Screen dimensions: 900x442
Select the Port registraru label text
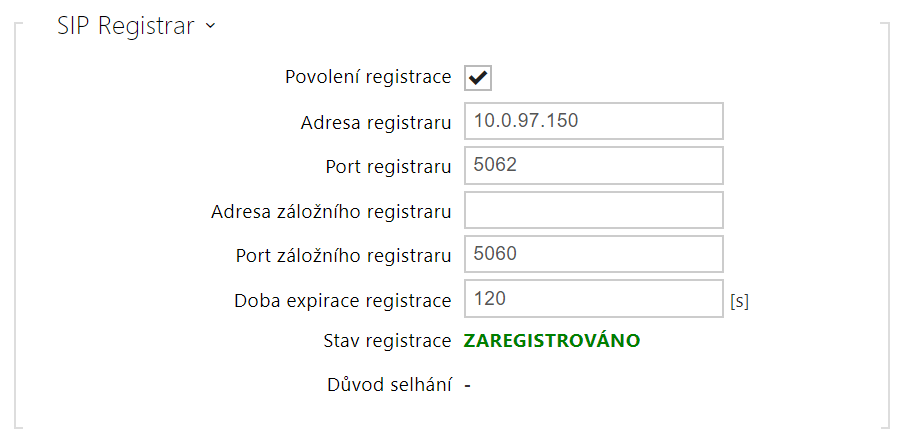[388, 166]
